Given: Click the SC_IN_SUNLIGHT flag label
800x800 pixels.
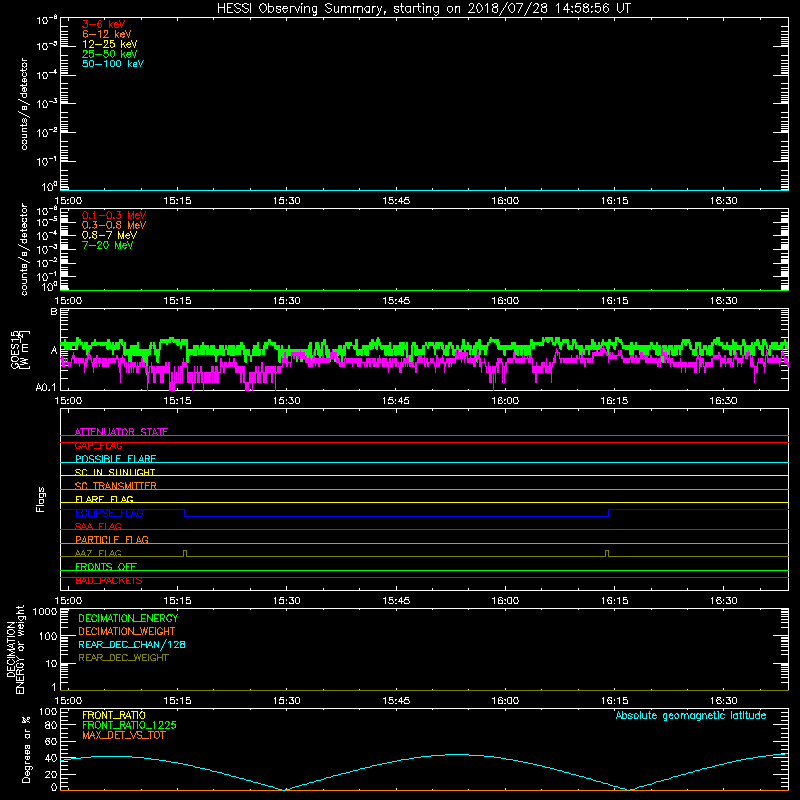Looking at the screenshot, I should pyautogui.click(x=115, y=472).
